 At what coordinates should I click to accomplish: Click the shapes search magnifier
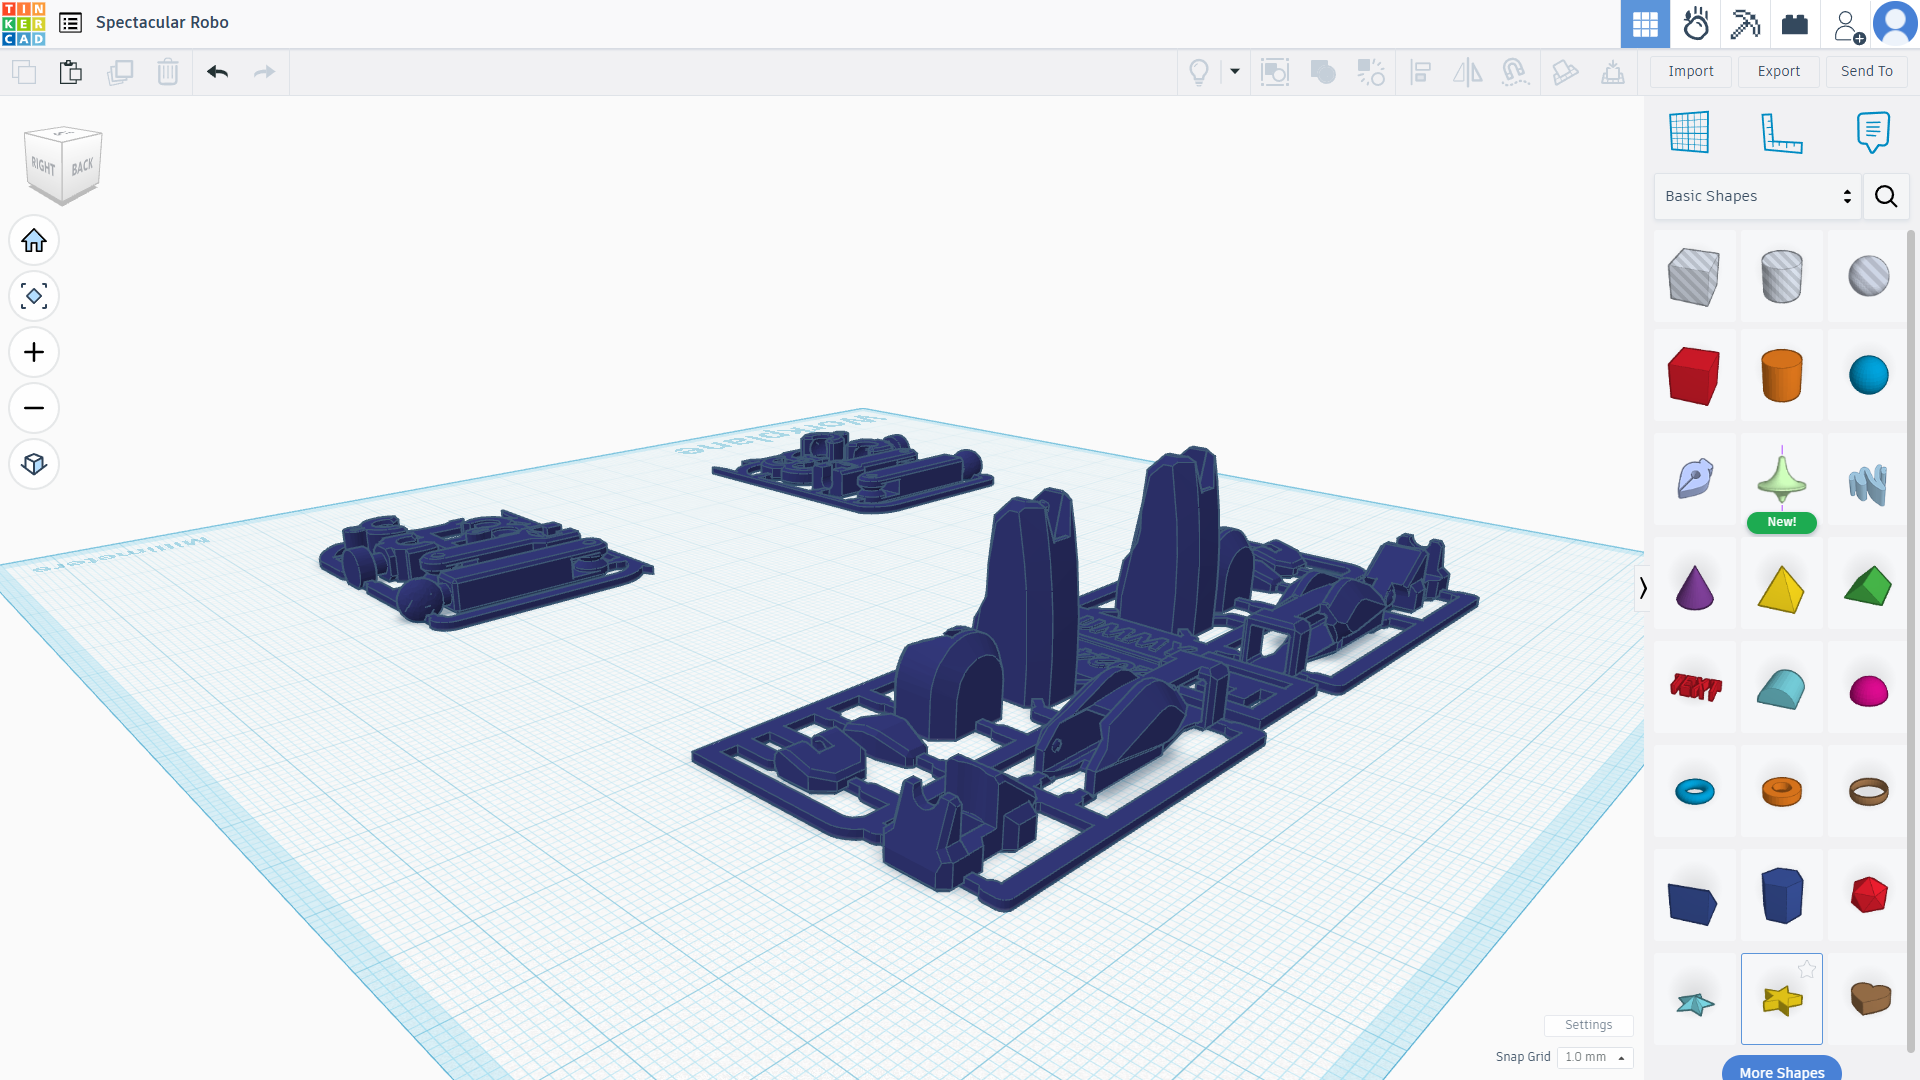(1886, 196)
